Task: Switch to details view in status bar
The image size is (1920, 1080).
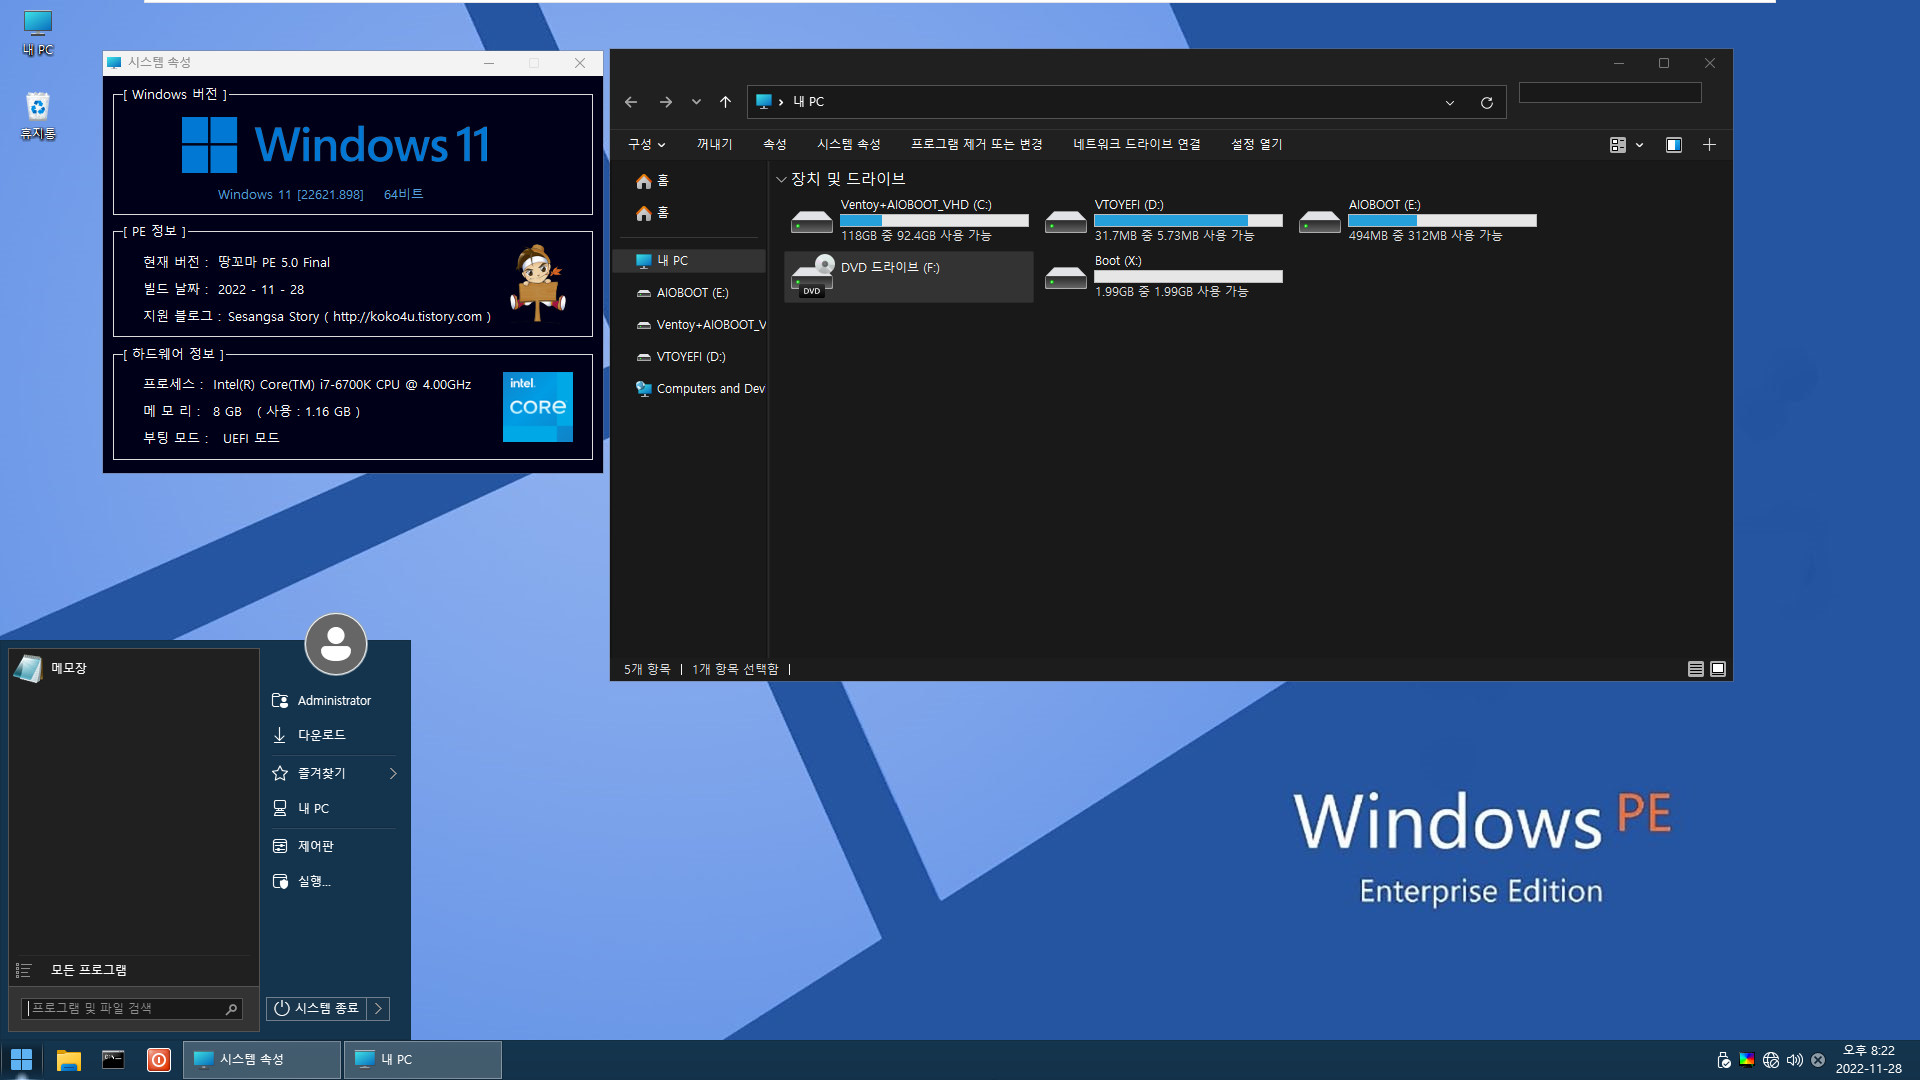Action: click(1696, 669)
